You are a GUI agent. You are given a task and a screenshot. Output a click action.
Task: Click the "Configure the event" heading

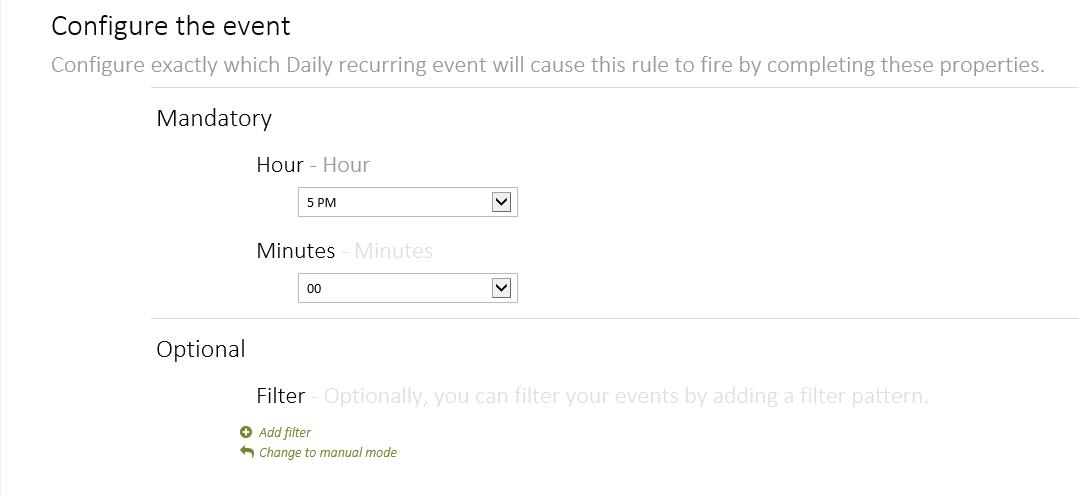[x=171, y=26]
